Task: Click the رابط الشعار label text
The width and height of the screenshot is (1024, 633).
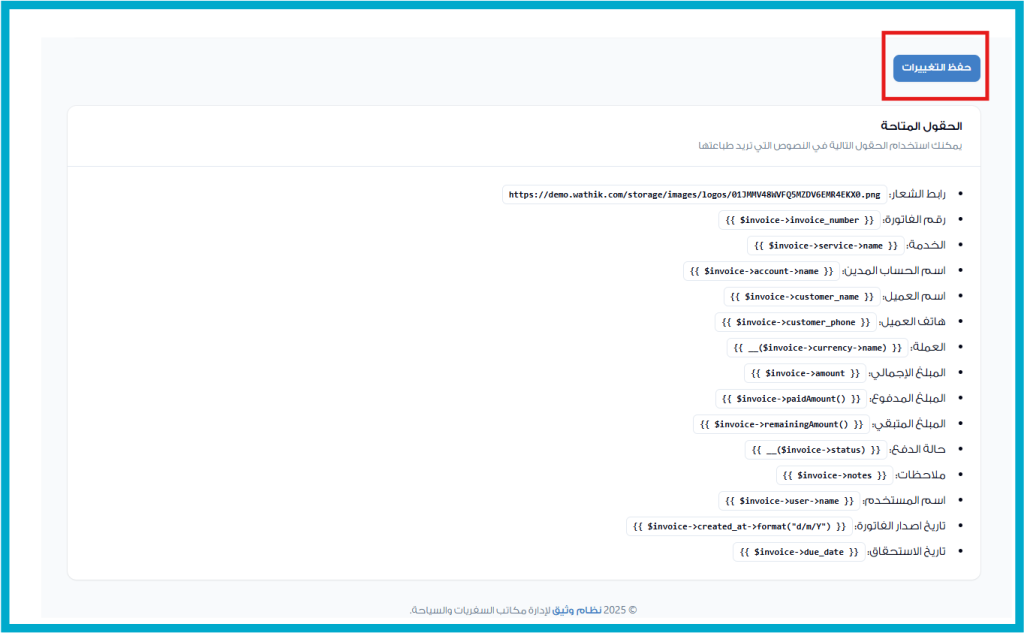Action: point(917,195)
